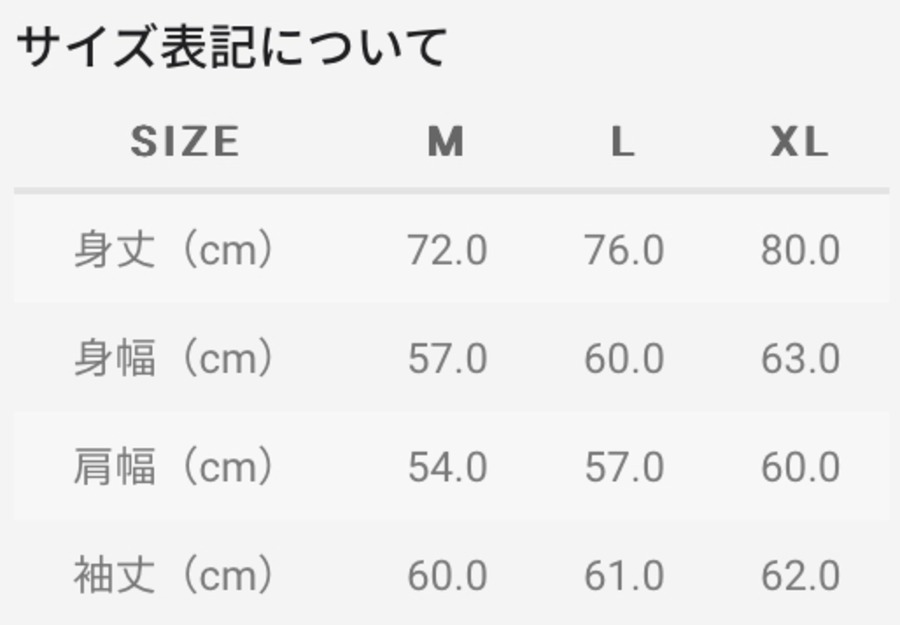Click the 63.0 body width value

[x=800, y=358]
